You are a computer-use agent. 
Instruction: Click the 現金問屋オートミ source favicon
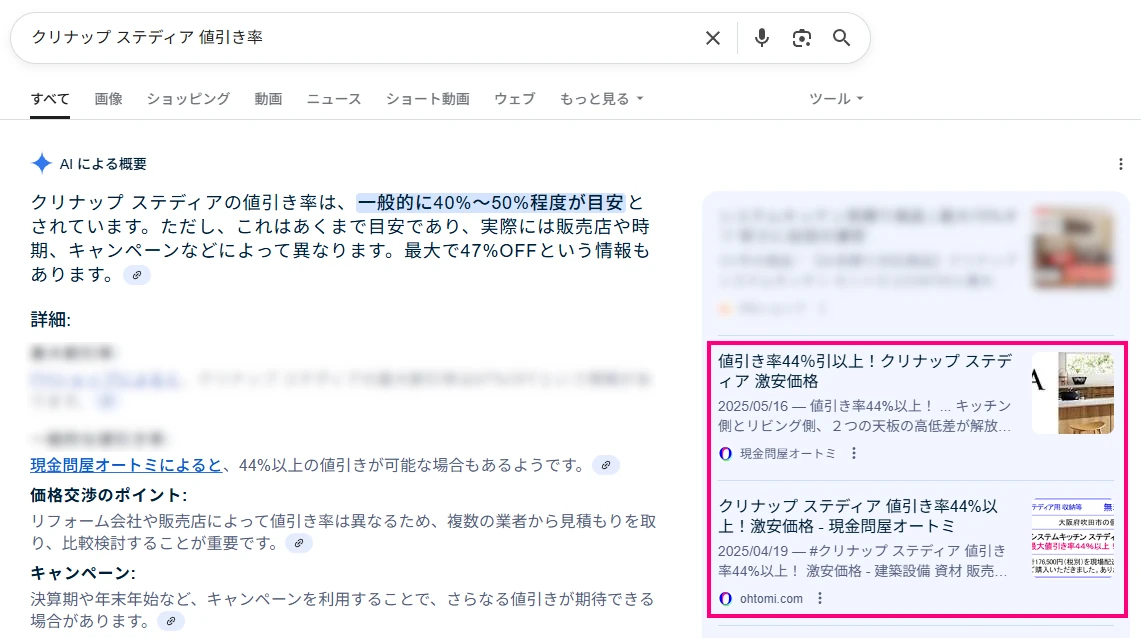pyautogui.click(x=725, y=454)
